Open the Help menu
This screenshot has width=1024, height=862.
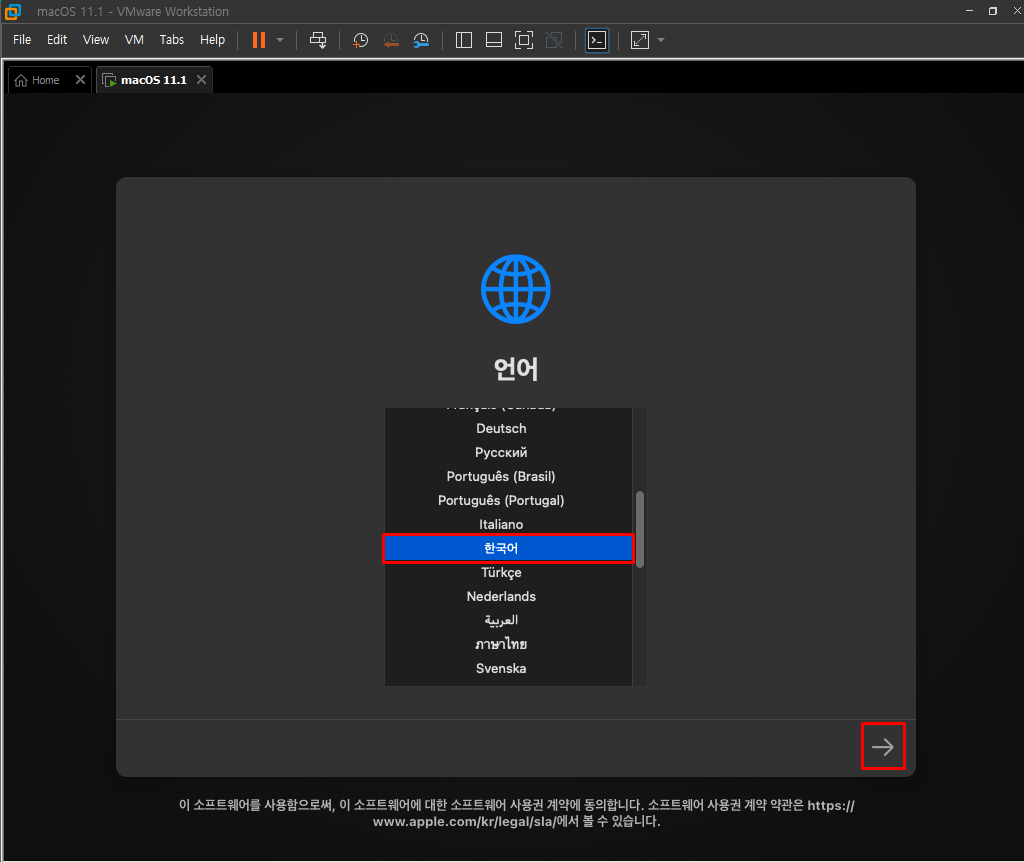point(212,40)
